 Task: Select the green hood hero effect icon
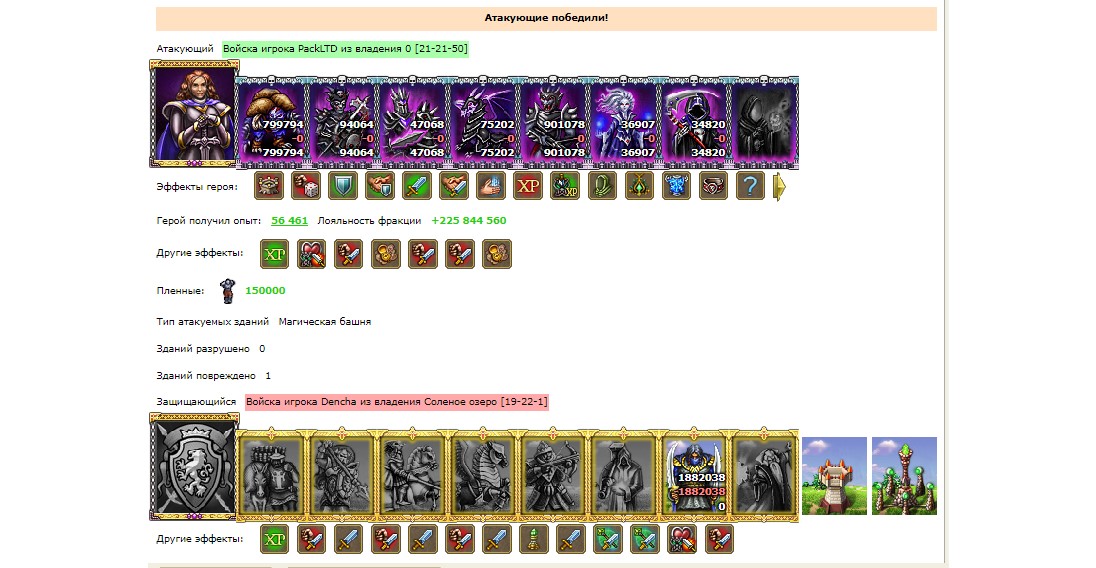click(x=603, y=187)
